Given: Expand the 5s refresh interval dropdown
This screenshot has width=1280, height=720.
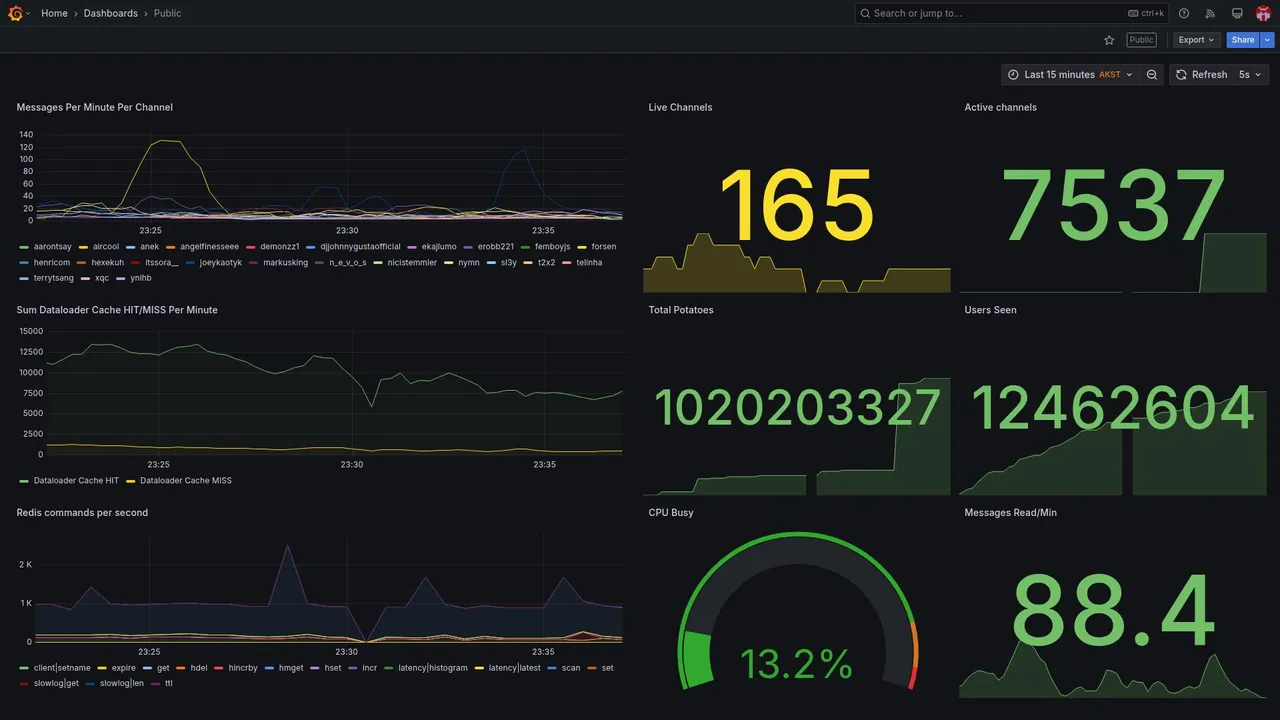Looking at the screenshot, I should [x=1251, y=74].
